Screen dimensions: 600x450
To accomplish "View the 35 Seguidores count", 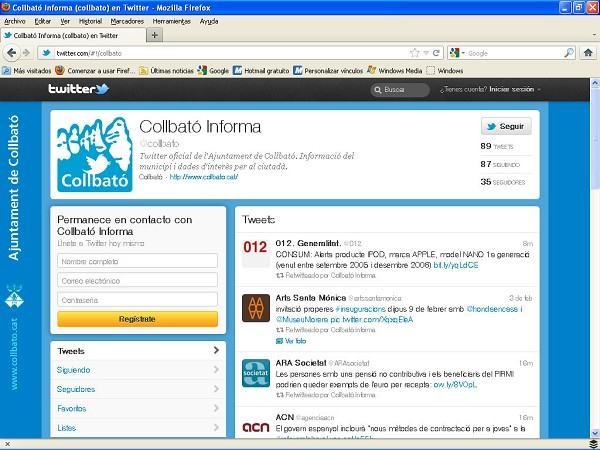I will (503, 182).
